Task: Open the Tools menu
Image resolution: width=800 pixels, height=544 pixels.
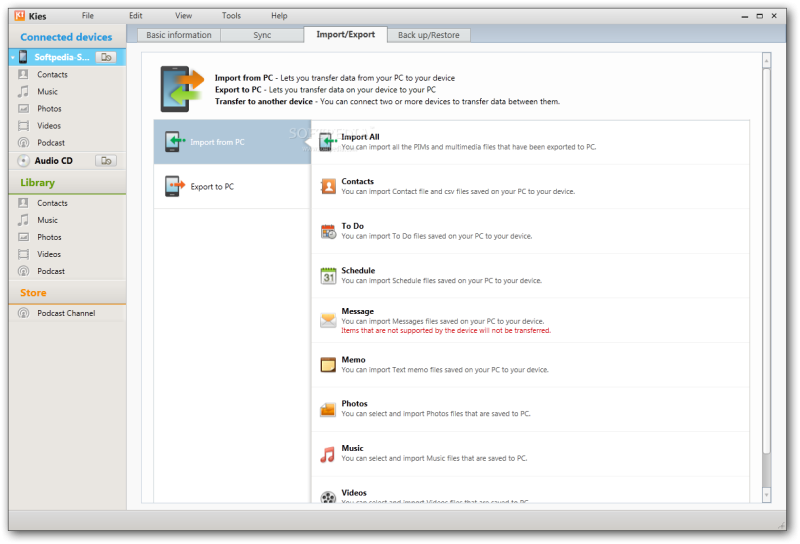Action: coord(231,16)
